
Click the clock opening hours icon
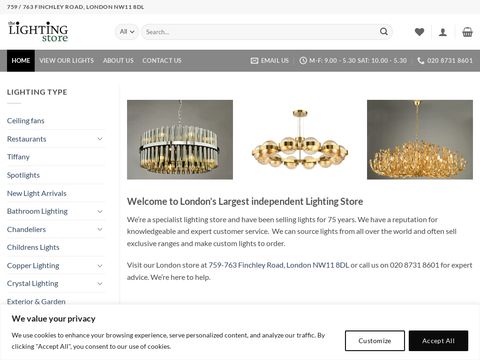tap(303, 61)
